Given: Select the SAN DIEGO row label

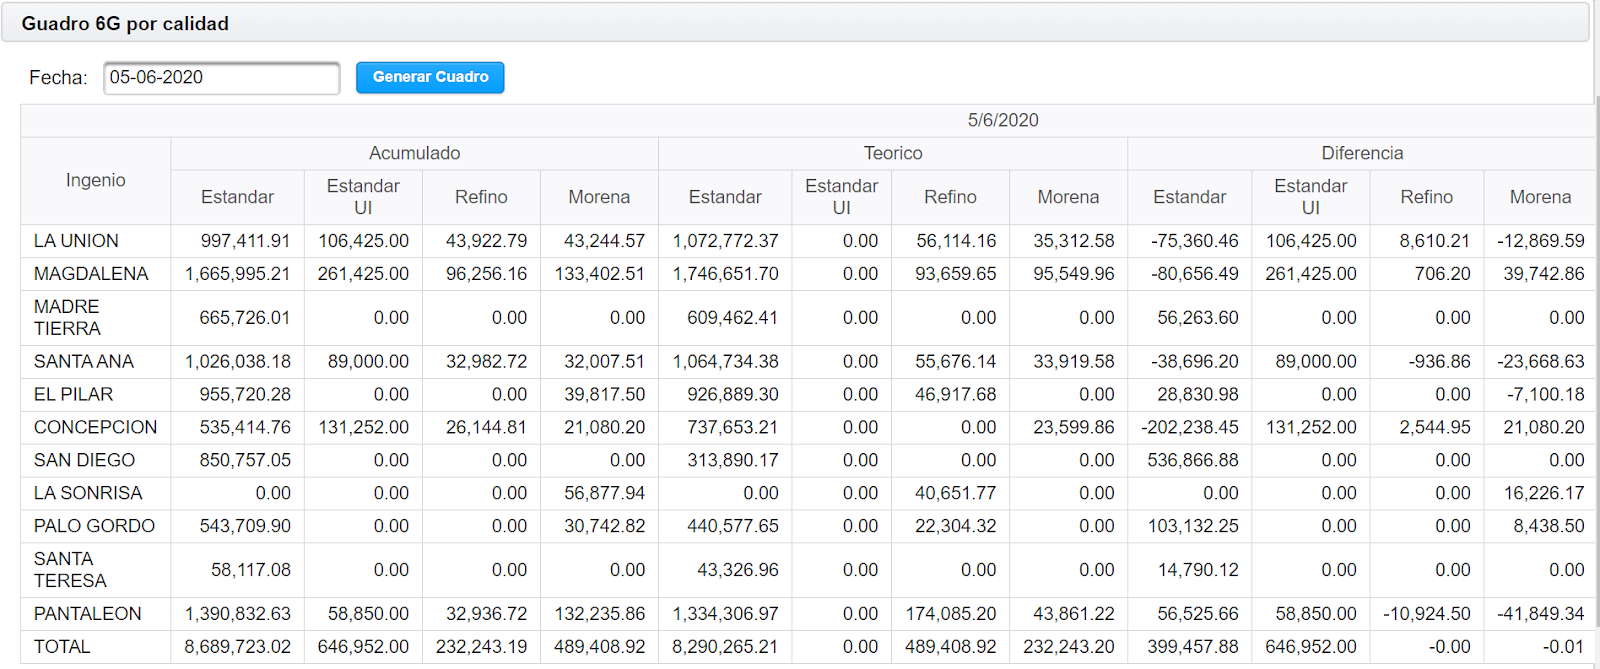Looking at the screenshot, I should (x=84, y=461).
